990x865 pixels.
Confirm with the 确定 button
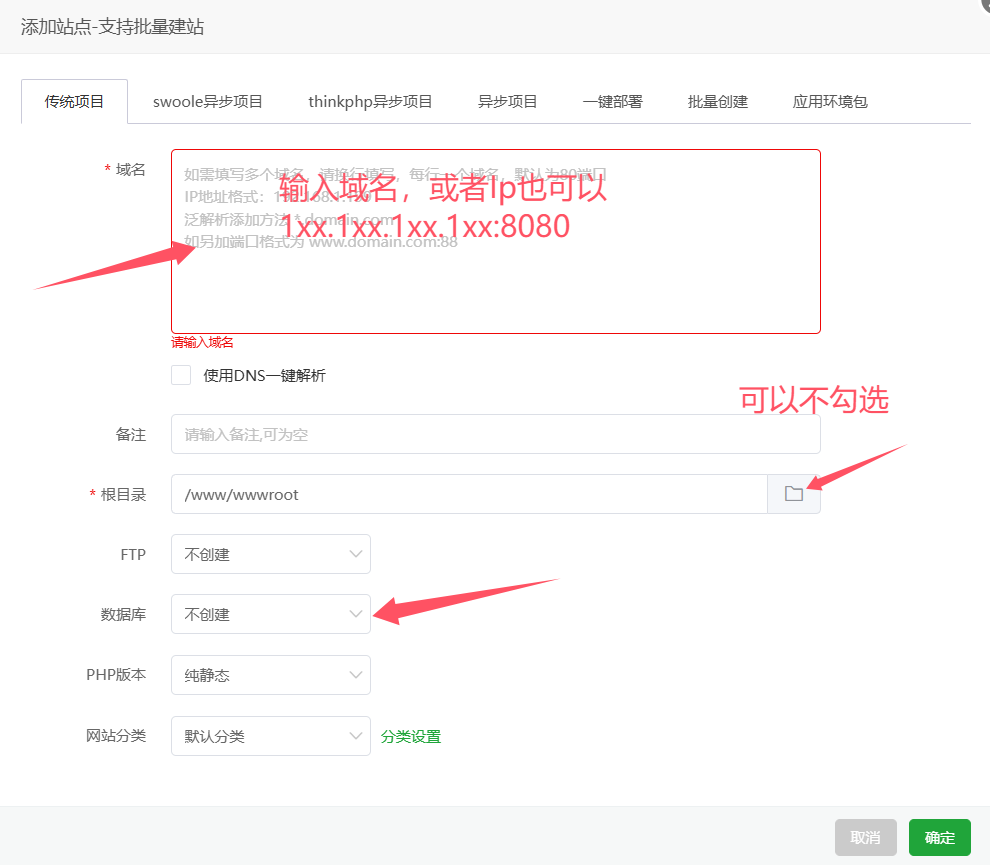pos(939,838)
